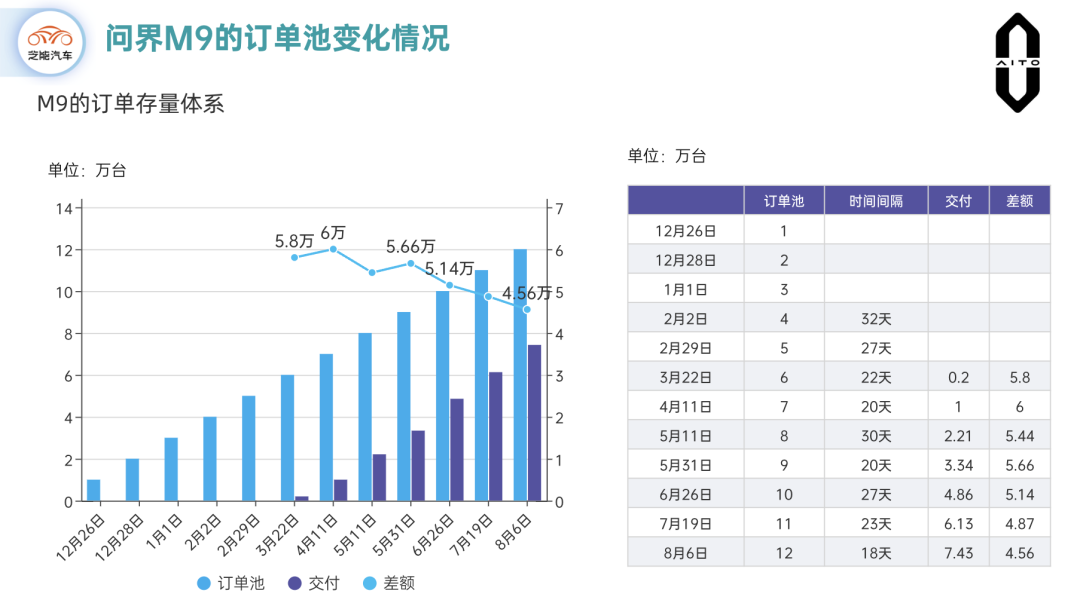
Task: Click the 订单池 legend dot
Action: tap(204, 583)
